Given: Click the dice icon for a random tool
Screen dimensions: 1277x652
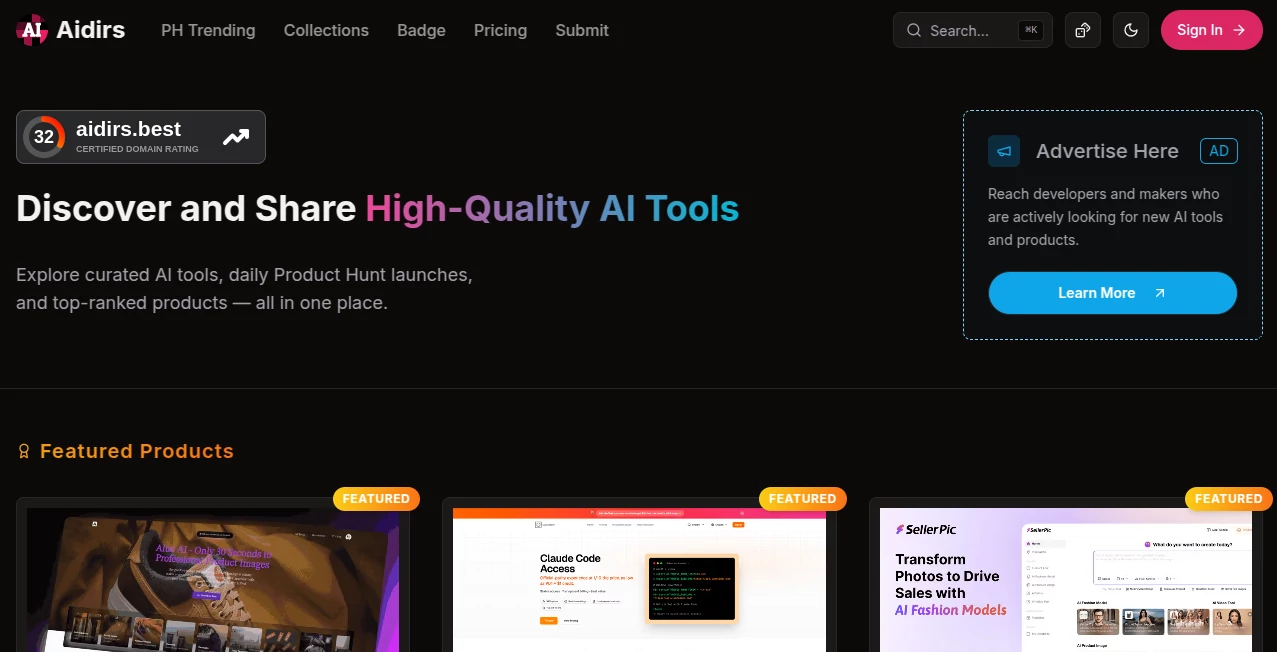Looking at the screenshot, I should click(1082, 30).
